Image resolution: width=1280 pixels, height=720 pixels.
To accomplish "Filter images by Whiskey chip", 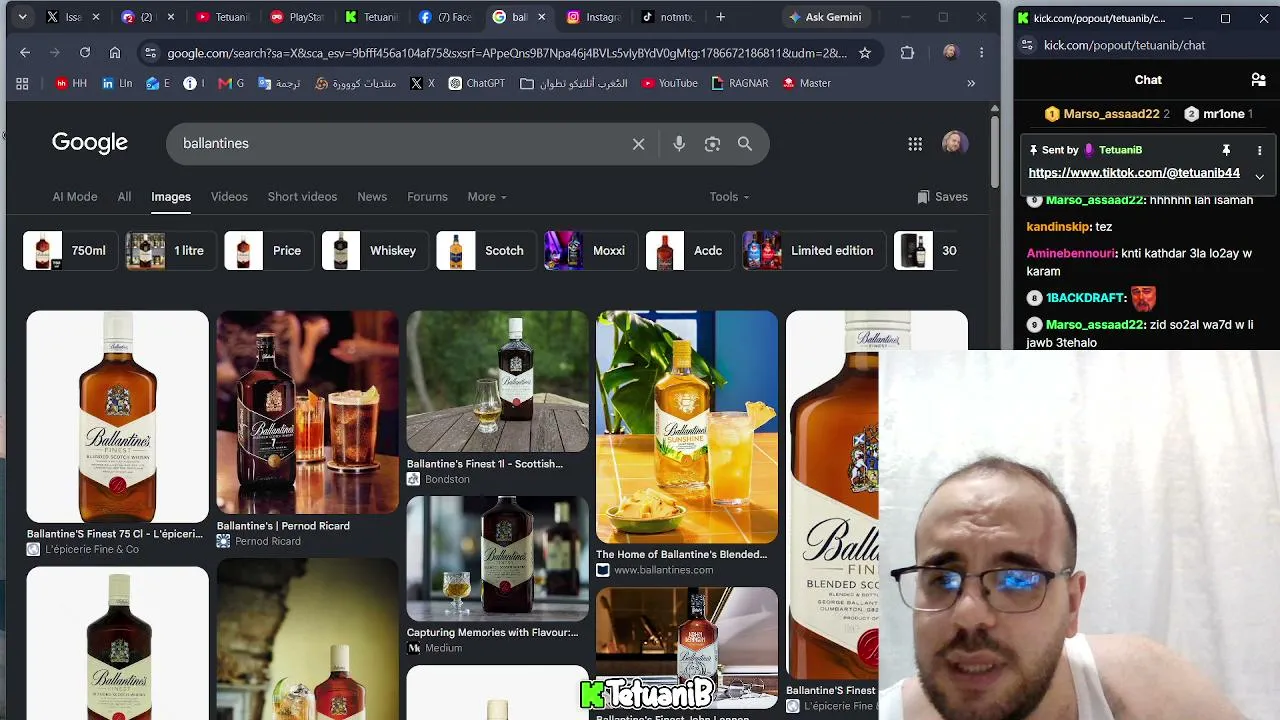I will click(x=373, y=251).
